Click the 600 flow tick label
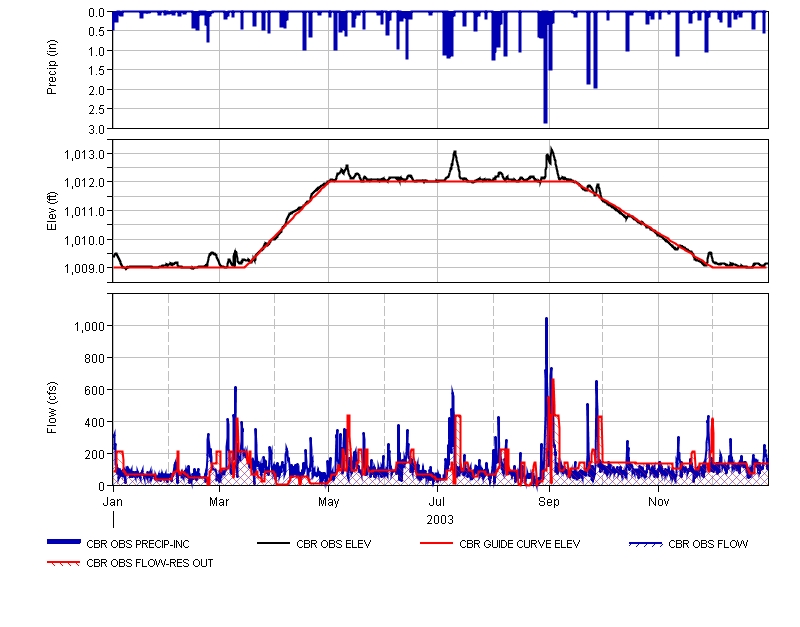Screen dimensions: 800x627 coord(95,390)
